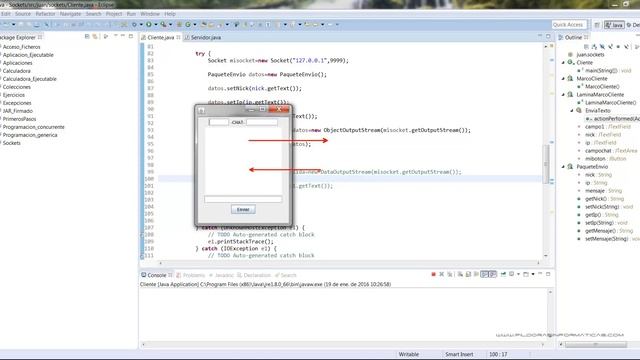The image size is (640, 360).
Task: Click the nick field in chat window
Action: coord(219,122)
